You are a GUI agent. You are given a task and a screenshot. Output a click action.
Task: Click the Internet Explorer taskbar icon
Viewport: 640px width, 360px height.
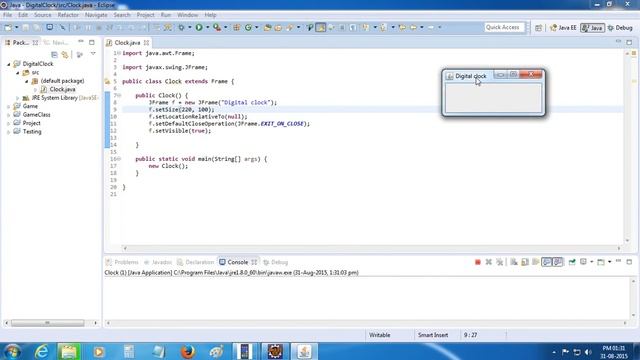pos(42,351)
